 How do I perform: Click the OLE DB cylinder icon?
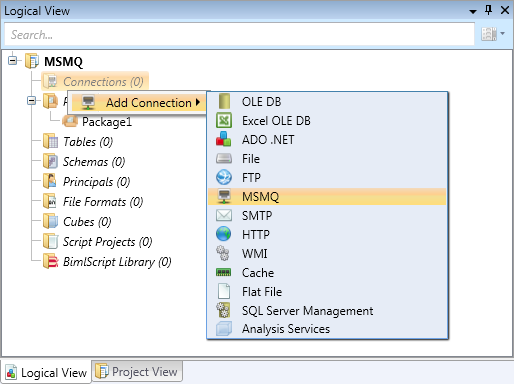click(224, 101)
